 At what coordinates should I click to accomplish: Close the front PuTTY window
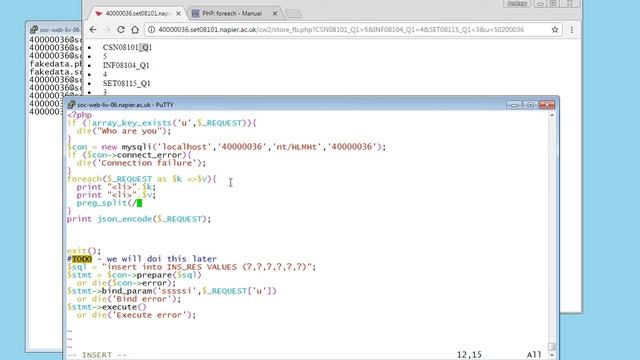click(x=547, y=104)
